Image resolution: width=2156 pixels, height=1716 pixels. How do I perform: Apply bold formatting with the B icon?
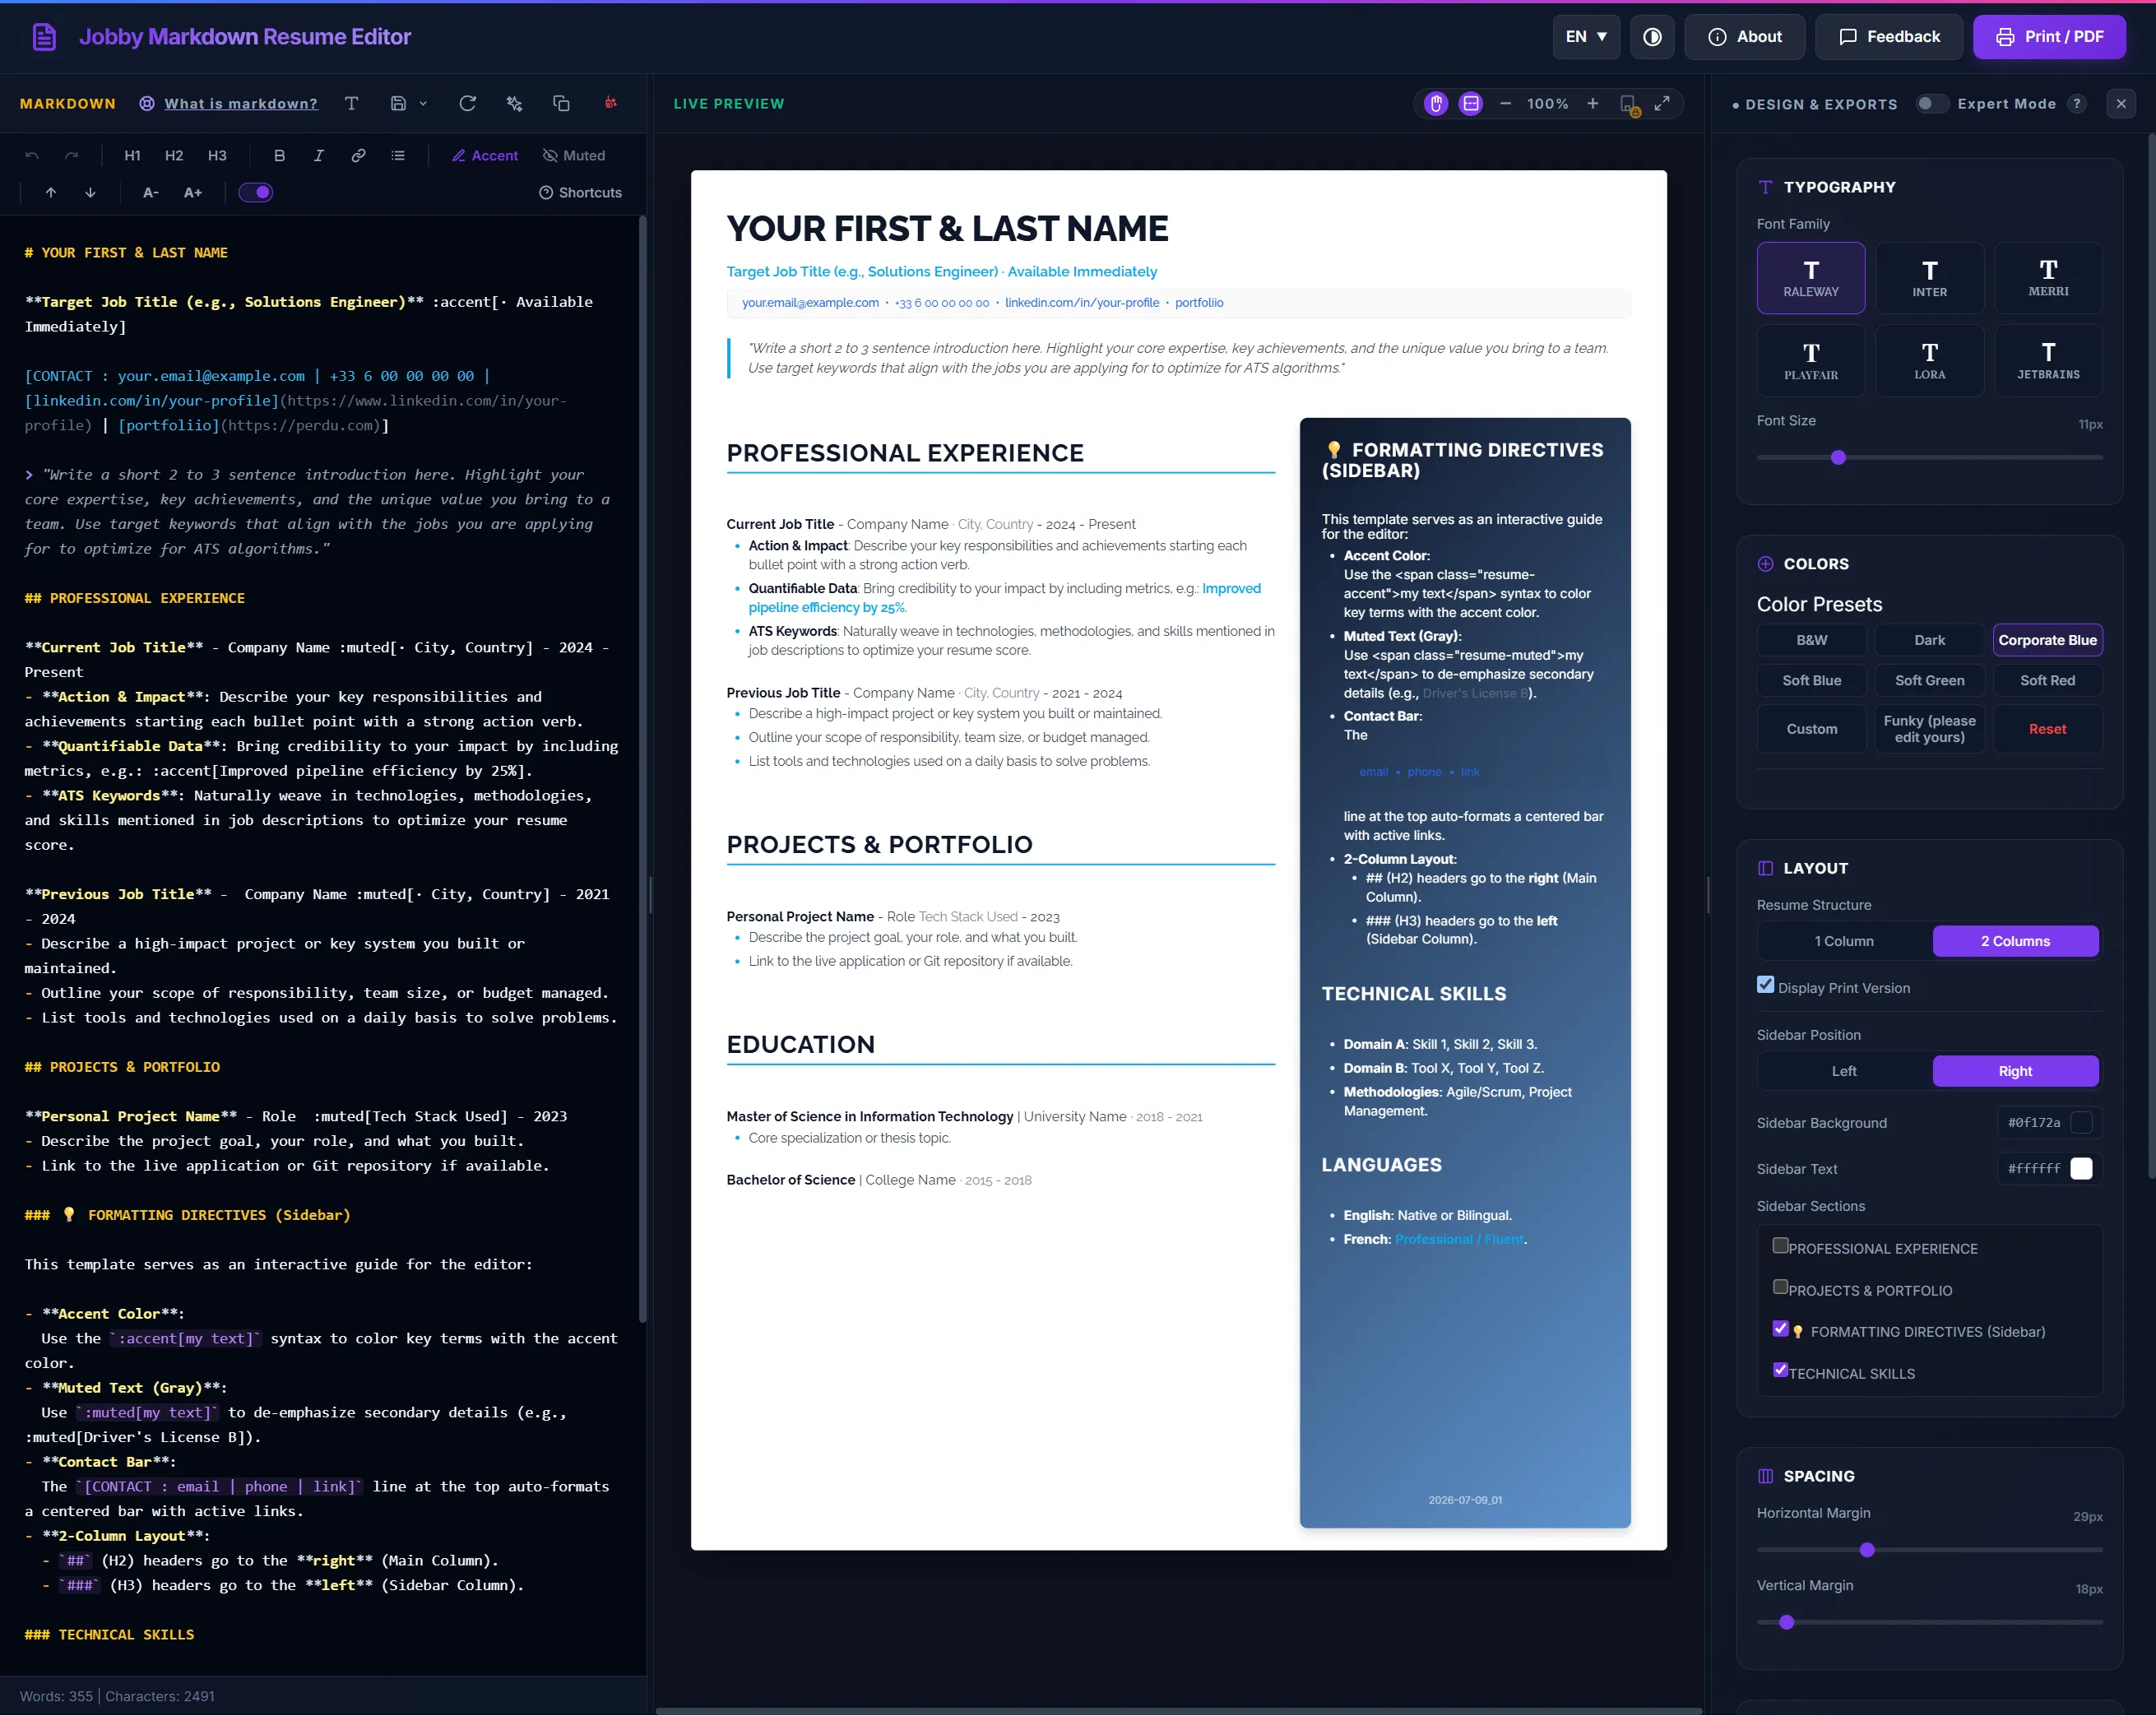[279, 156]
